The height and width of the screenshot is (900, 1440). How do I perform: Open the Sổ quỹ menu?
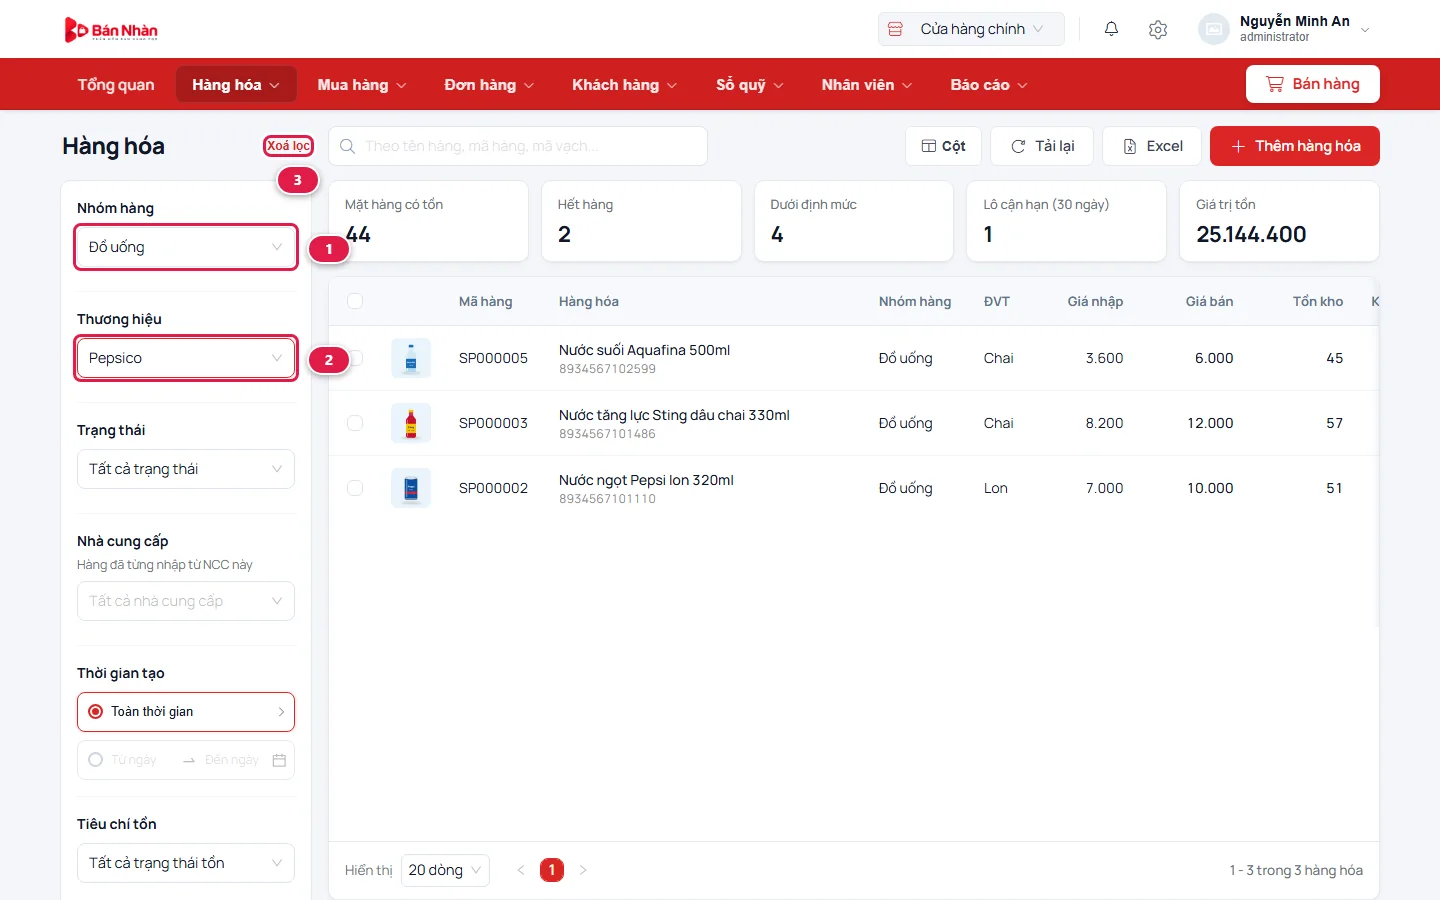point(750,85)
